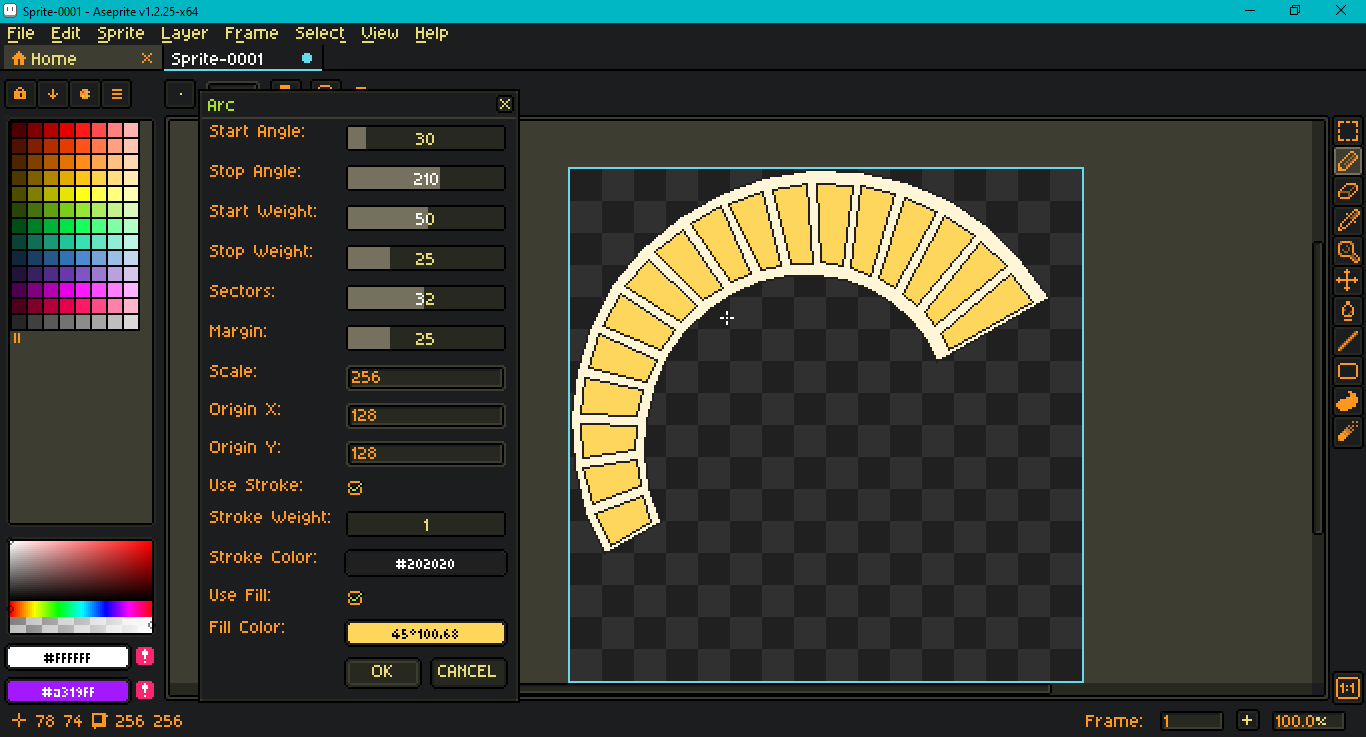Image resolution: width=1366 pixels, height=737 pixels.
Task: Open the Frame menu
Action: [251, 33]
